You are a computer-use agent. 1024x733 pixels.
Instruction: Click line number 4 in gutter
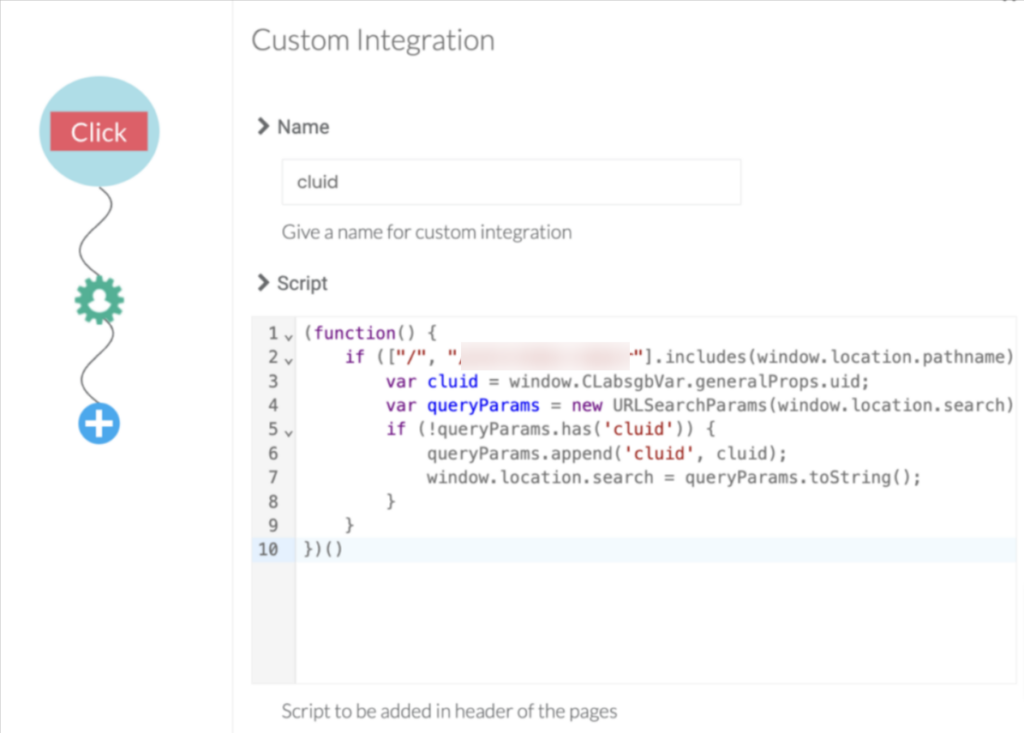[273, 405]
